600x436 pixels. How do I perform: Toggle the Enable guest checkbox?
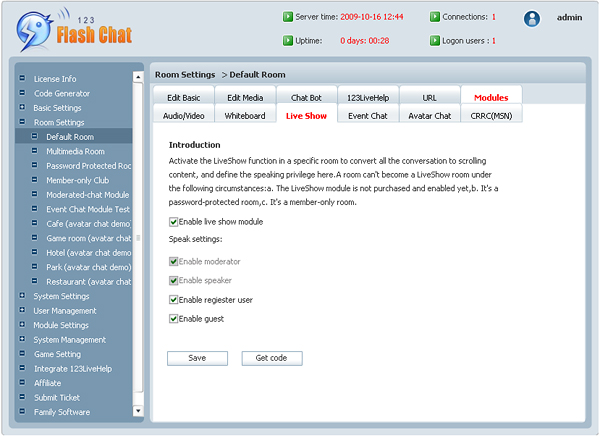[173, 319]
